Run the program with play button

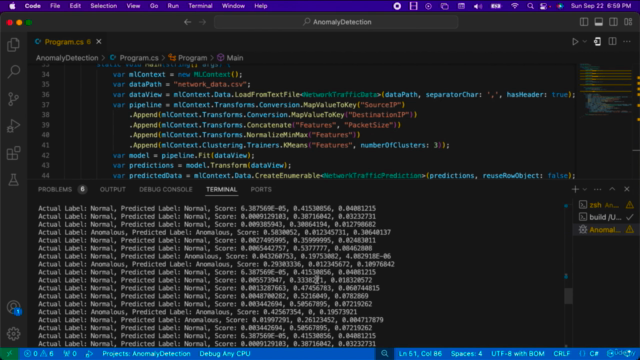(575, 42)
